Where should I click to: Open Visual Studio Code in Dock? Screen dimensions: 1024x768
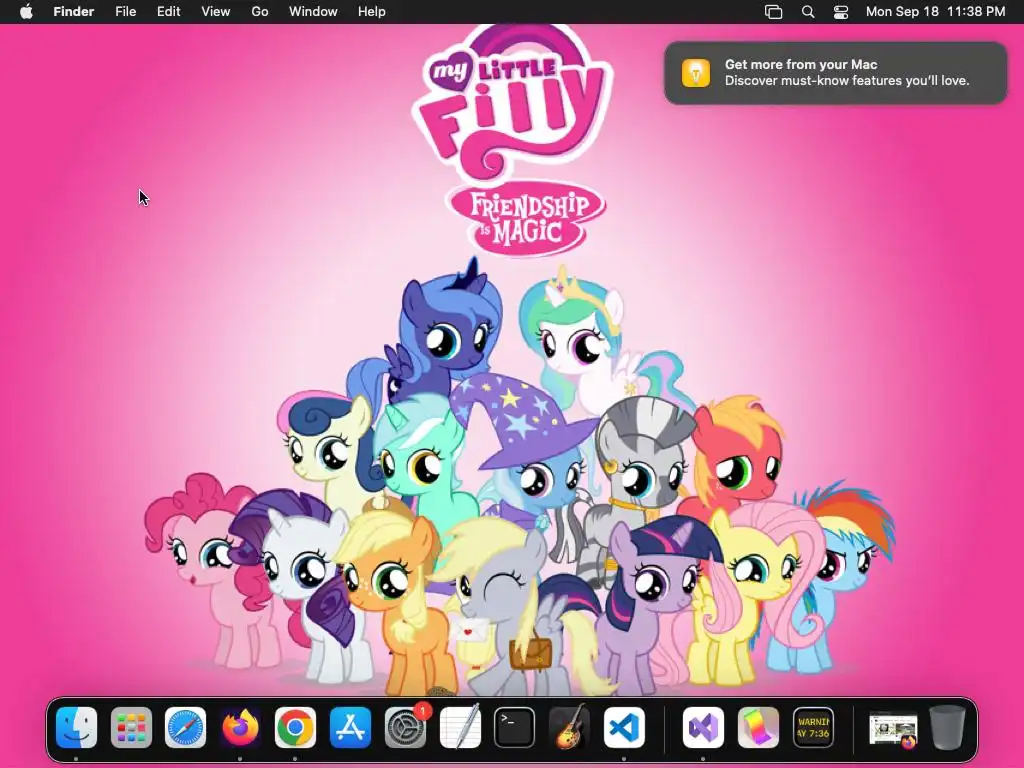[624, 728]
